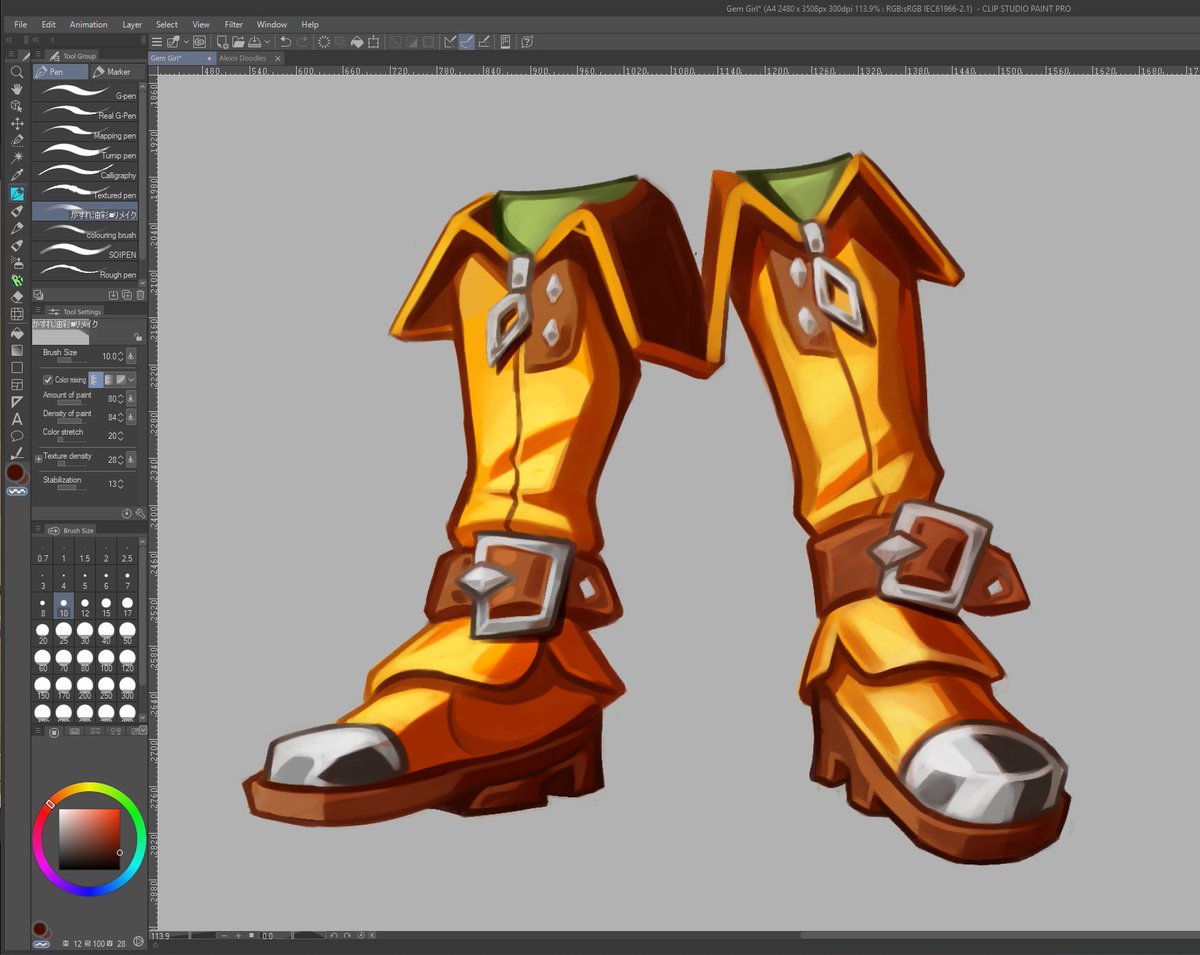Select the Correct line tool
The image size is (1200, 955).
[17, 453]
